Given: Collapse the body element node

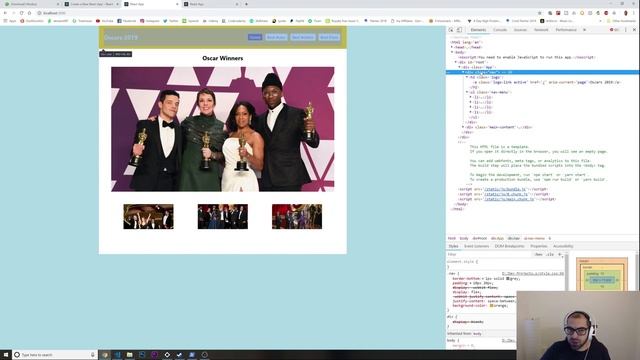Looking at the screenshot, I should pos(452,52).
